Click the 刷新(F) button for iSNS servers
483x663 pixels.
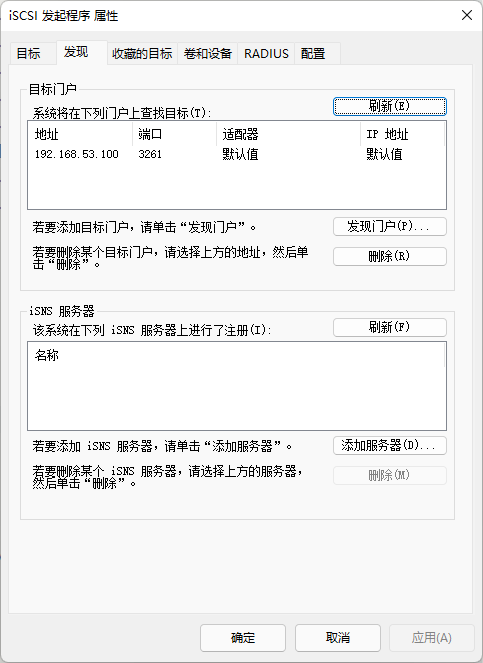click(390, 327)
